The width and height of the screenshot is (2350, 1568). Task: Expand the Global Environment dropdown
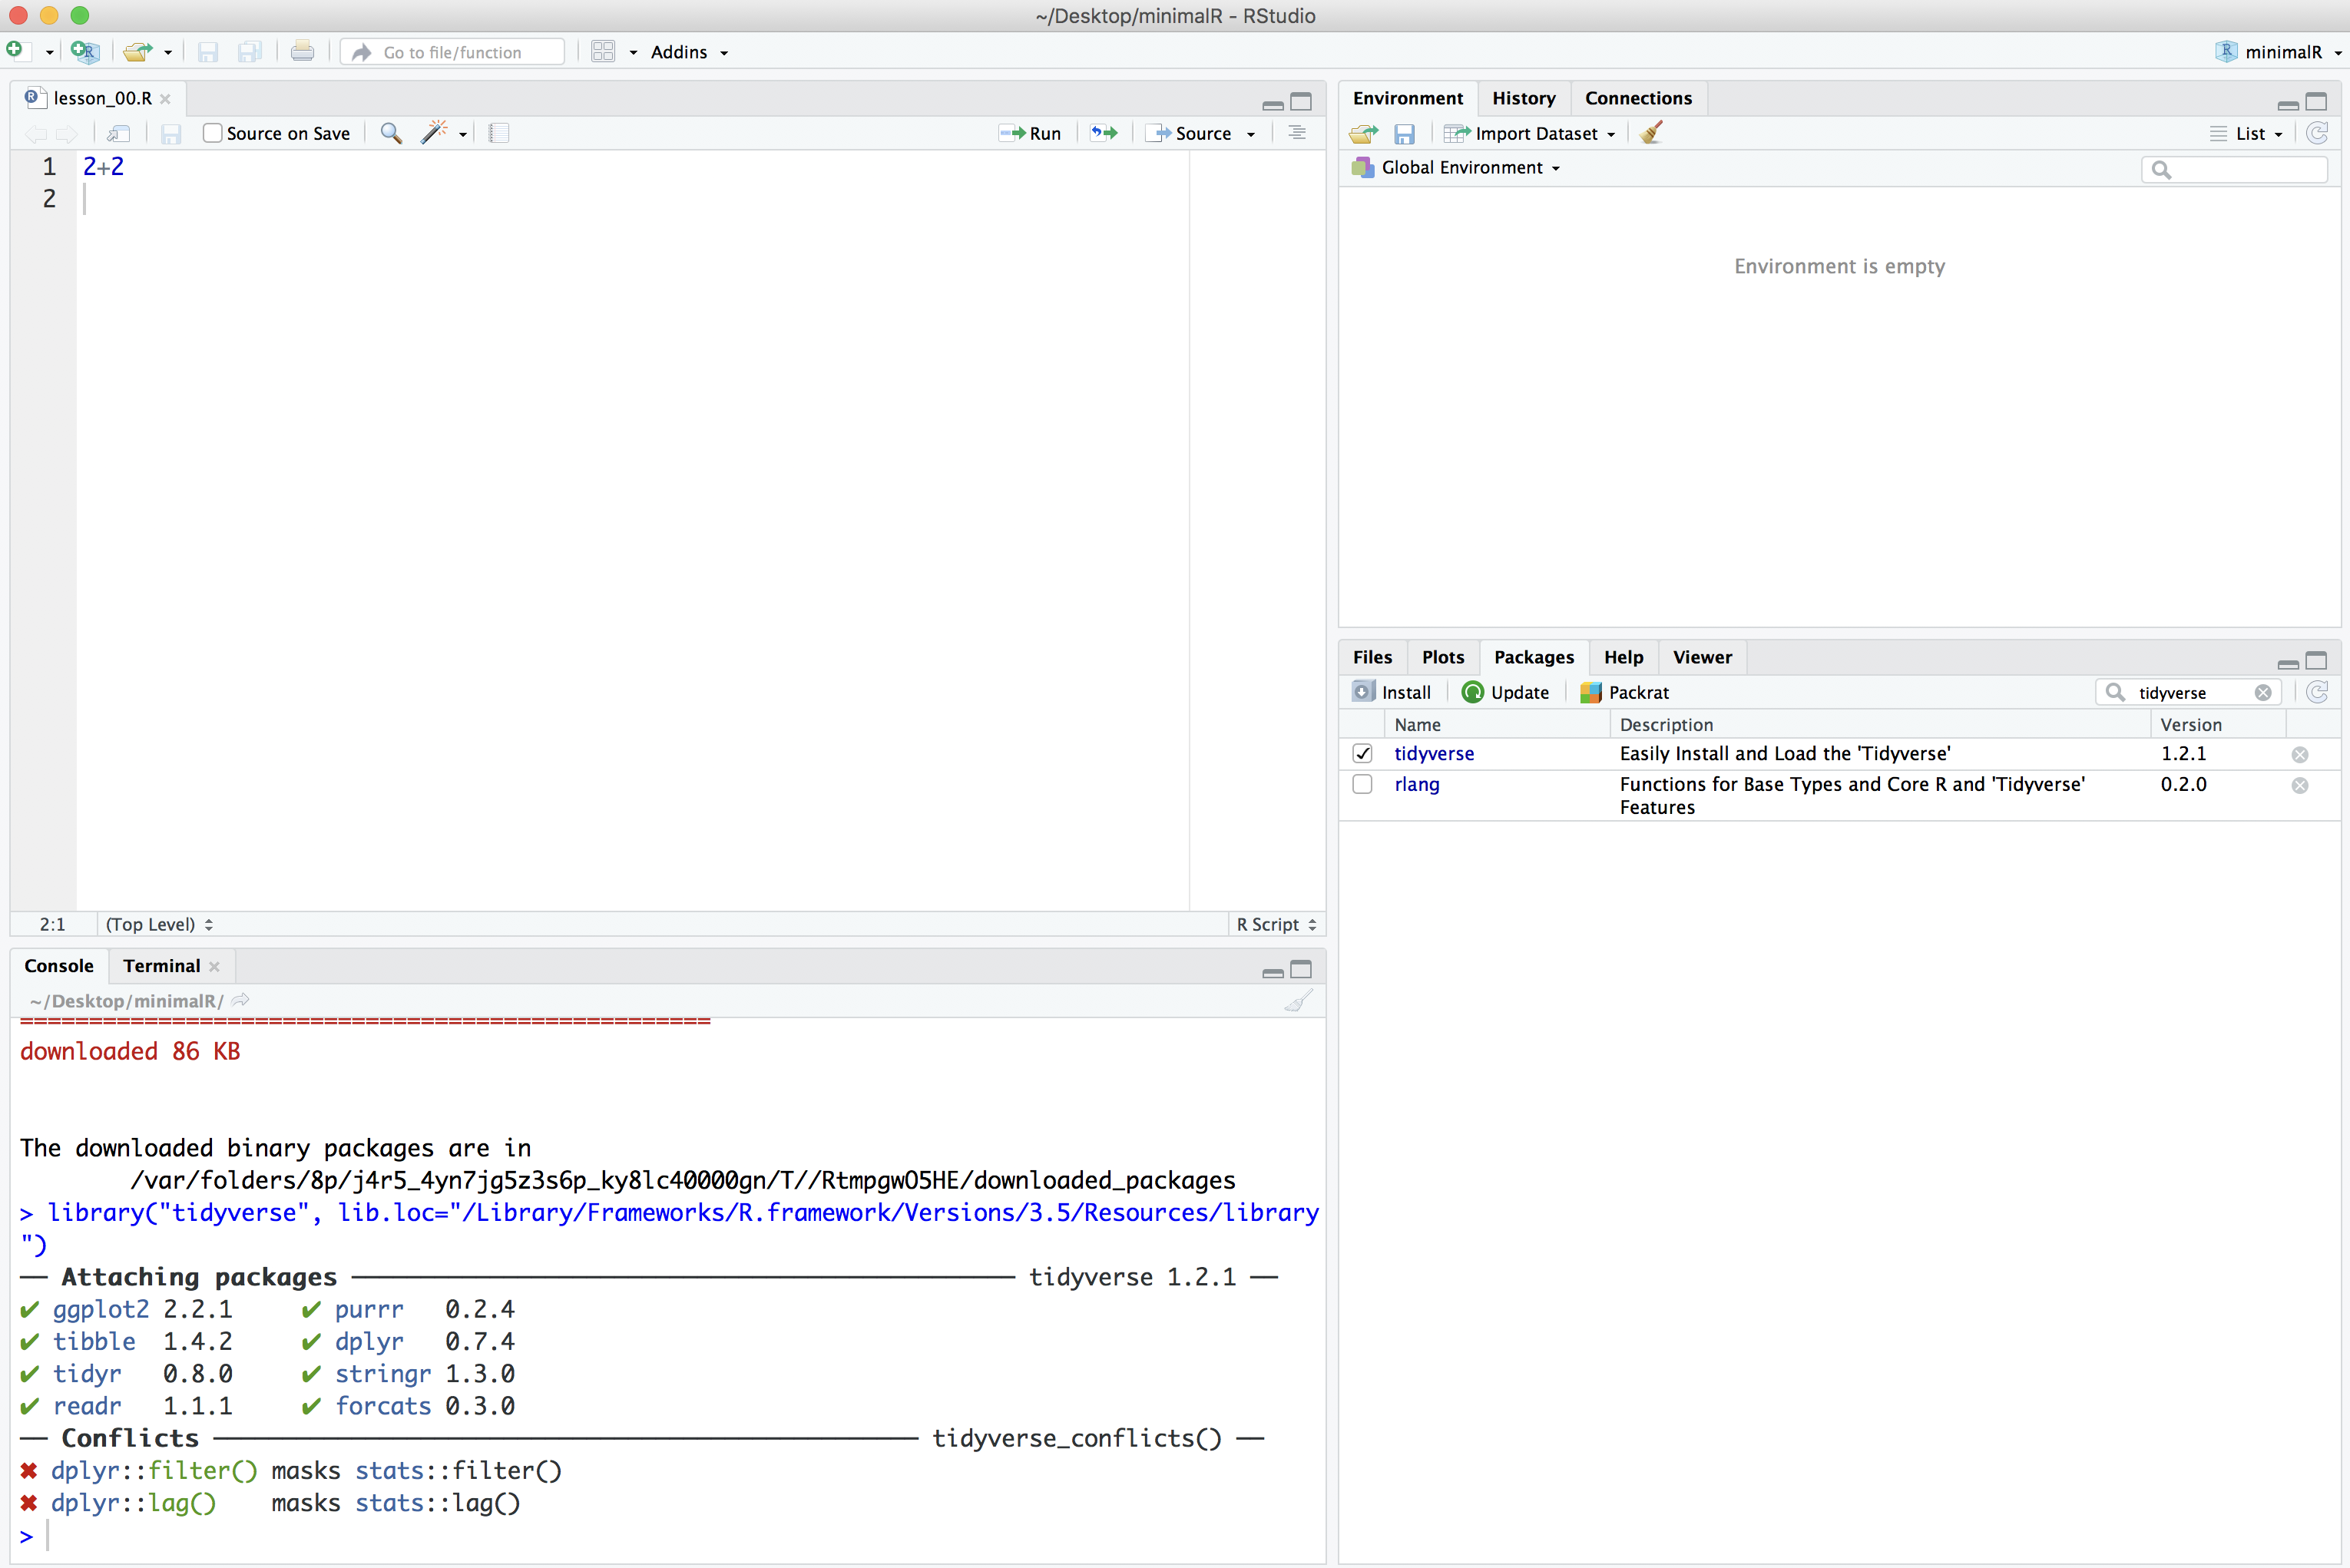point(1469,168)
